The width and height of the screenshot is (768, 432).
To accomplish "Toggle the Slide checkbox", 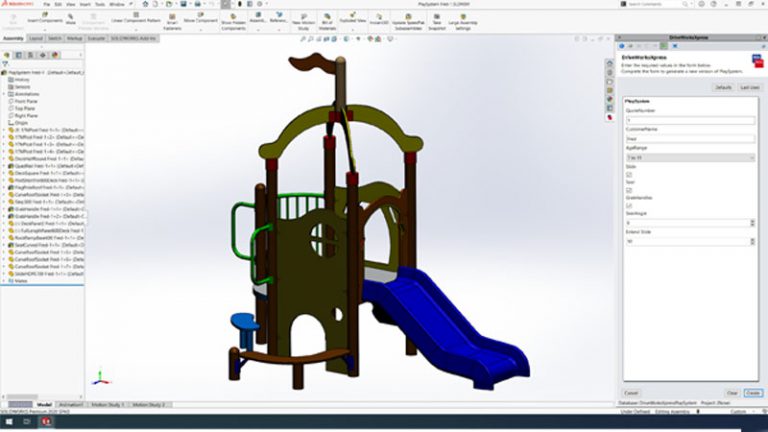I will [628, 175].
